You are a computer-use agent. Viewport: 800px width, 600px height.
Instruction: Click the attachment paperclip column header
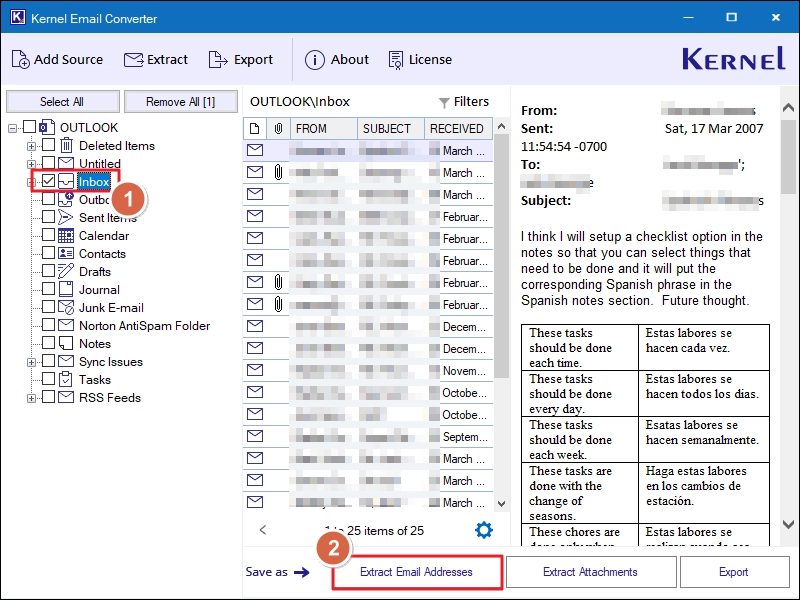(x=278, y=129)
